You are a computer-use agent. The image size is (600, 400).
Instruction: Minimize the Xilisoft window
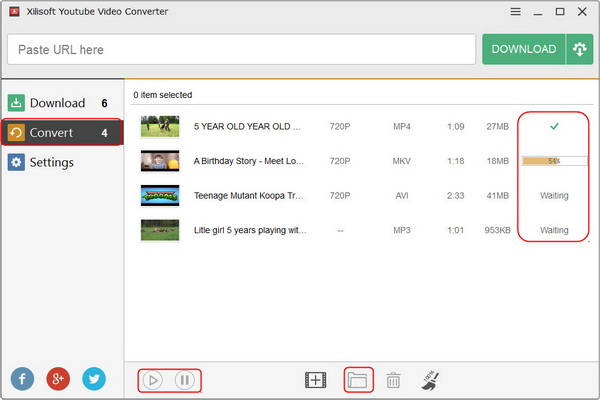(538, 12)
